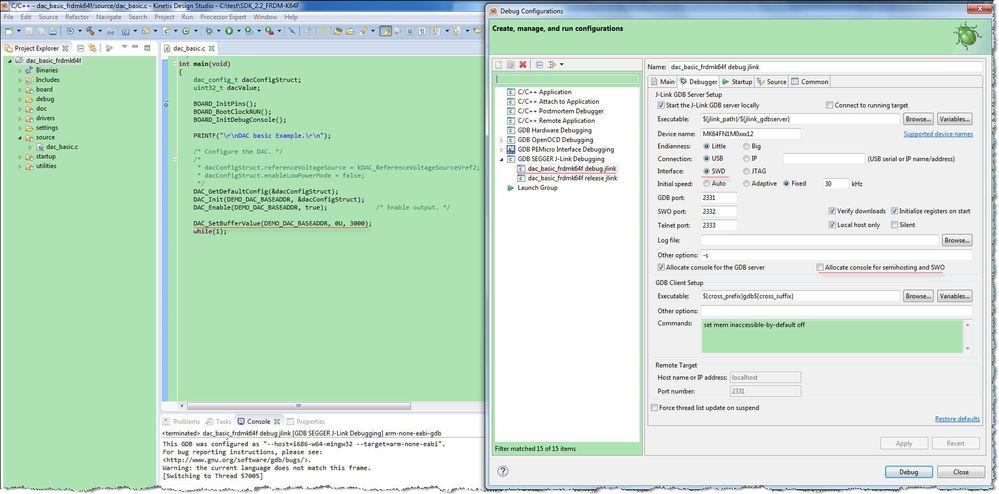The image size is (999, 494).
Task: Click Show Whitespace Characters pilcrow icon
Action: click(421, 31)
